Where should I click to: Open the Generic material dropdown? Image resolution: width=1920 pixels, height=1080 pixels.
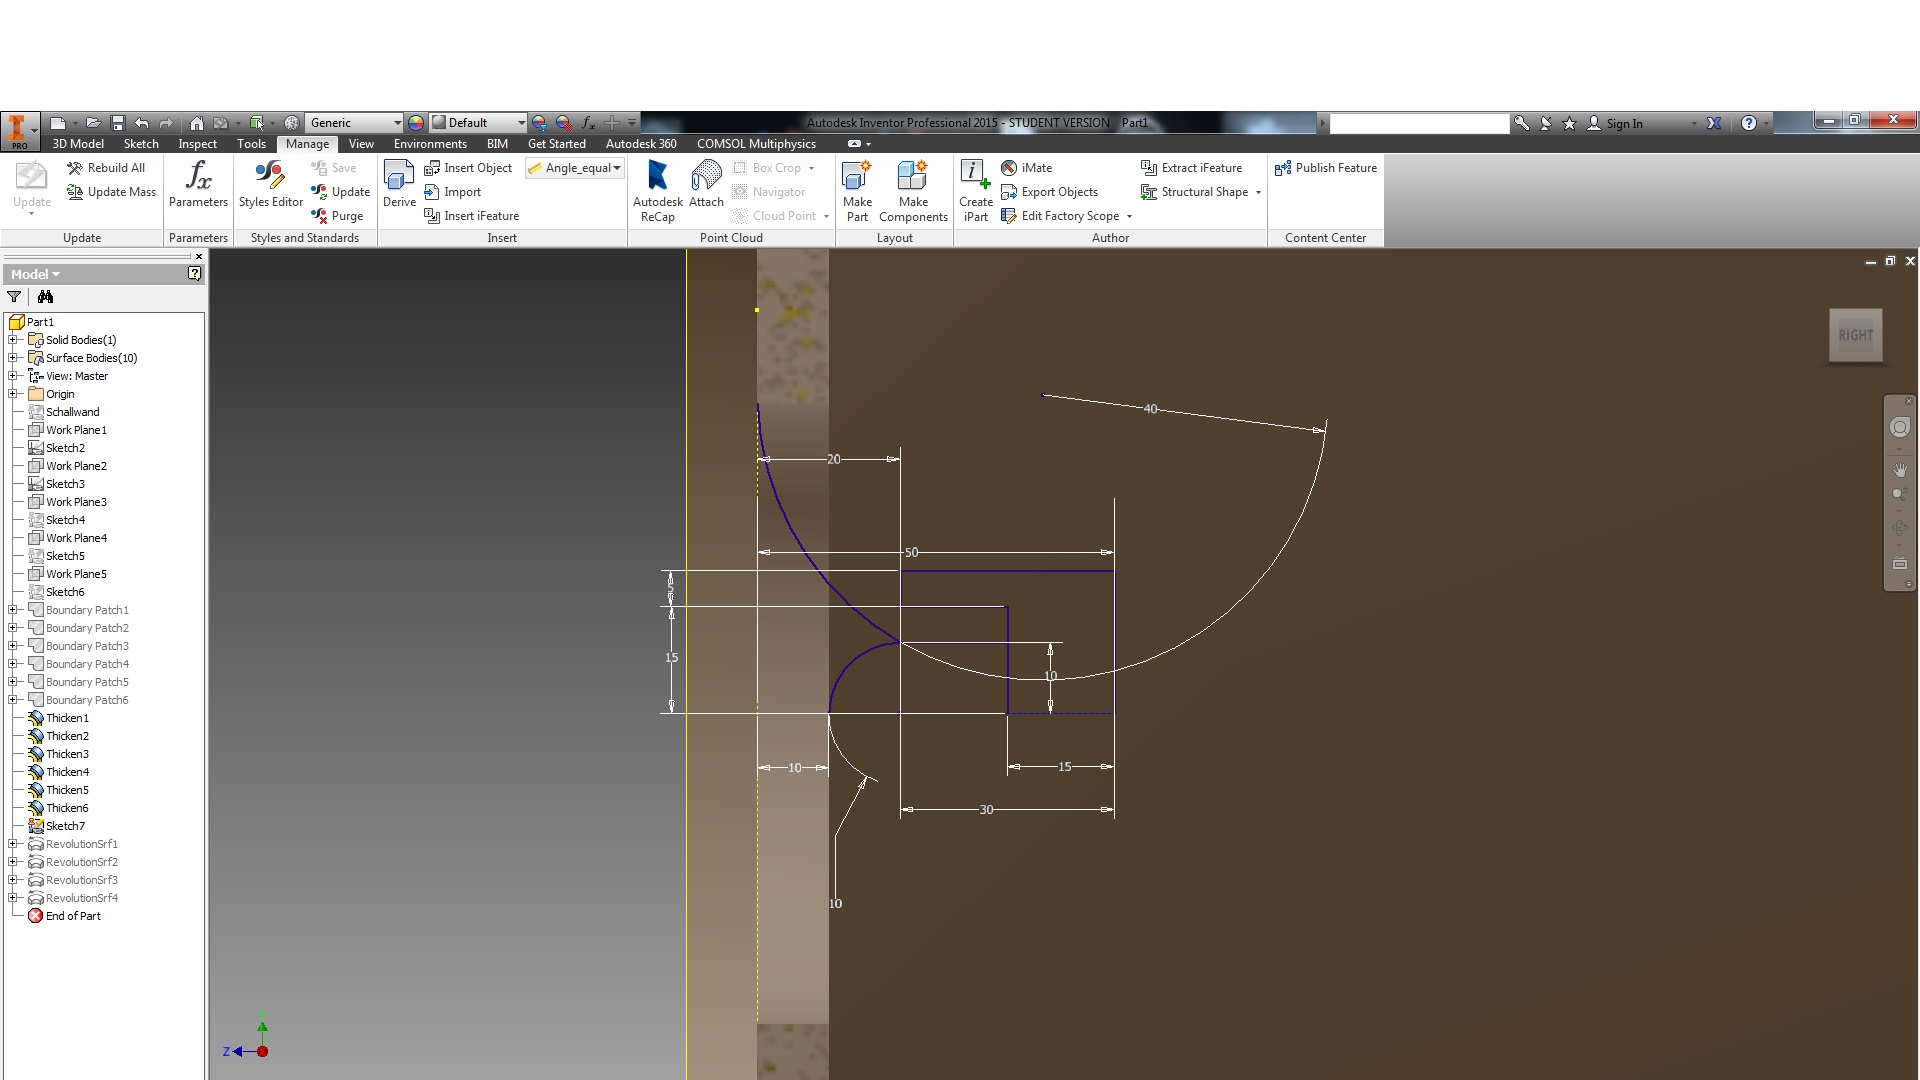pyautogui.click(x=397, y=123)
